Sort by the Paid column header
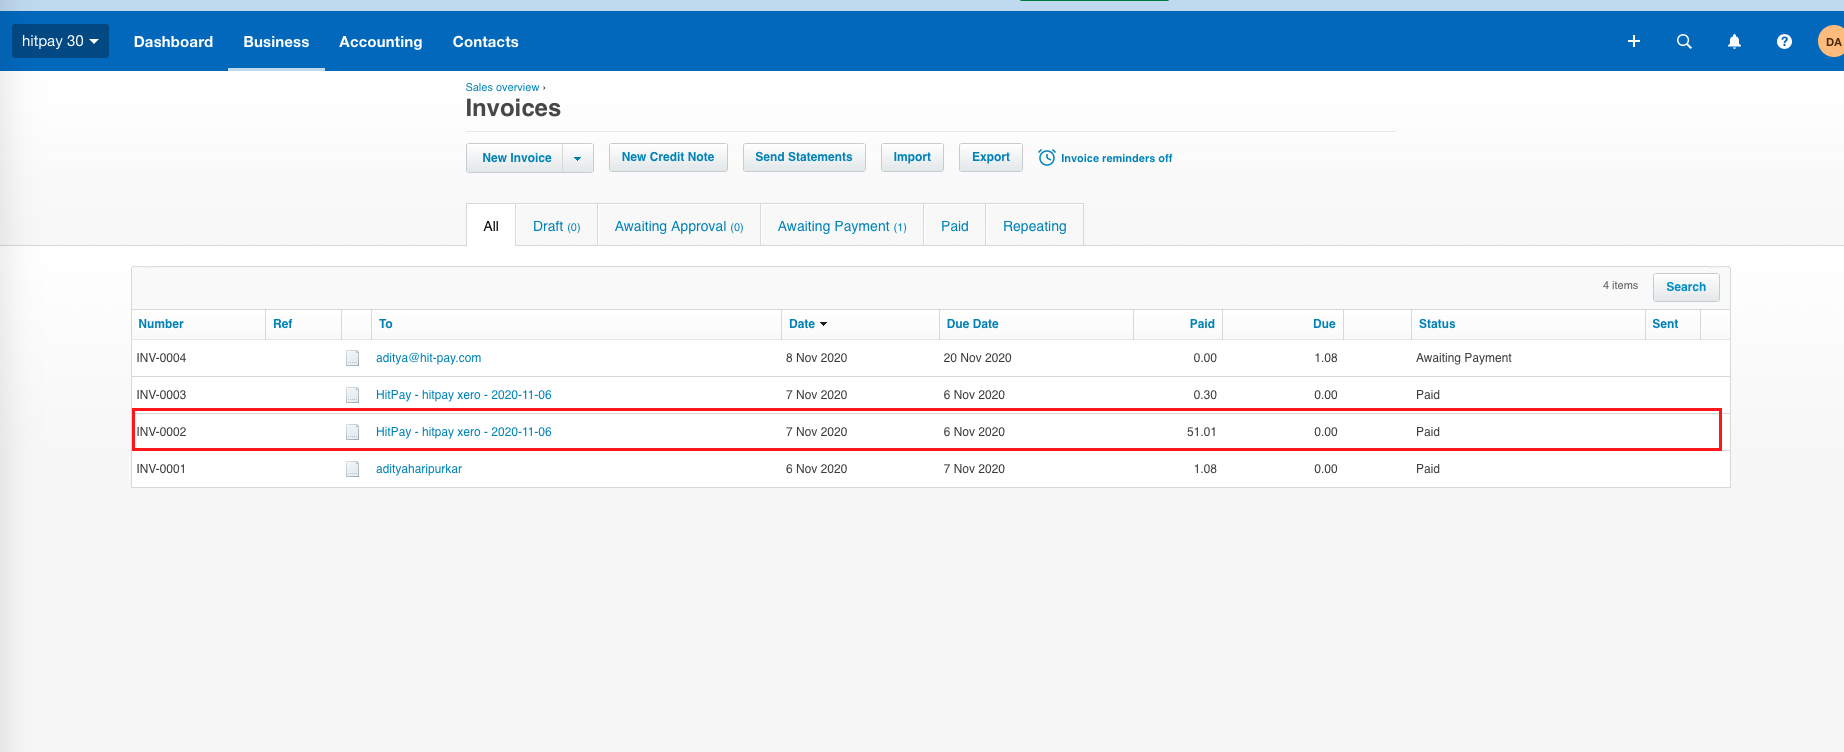 [1202, 324]
